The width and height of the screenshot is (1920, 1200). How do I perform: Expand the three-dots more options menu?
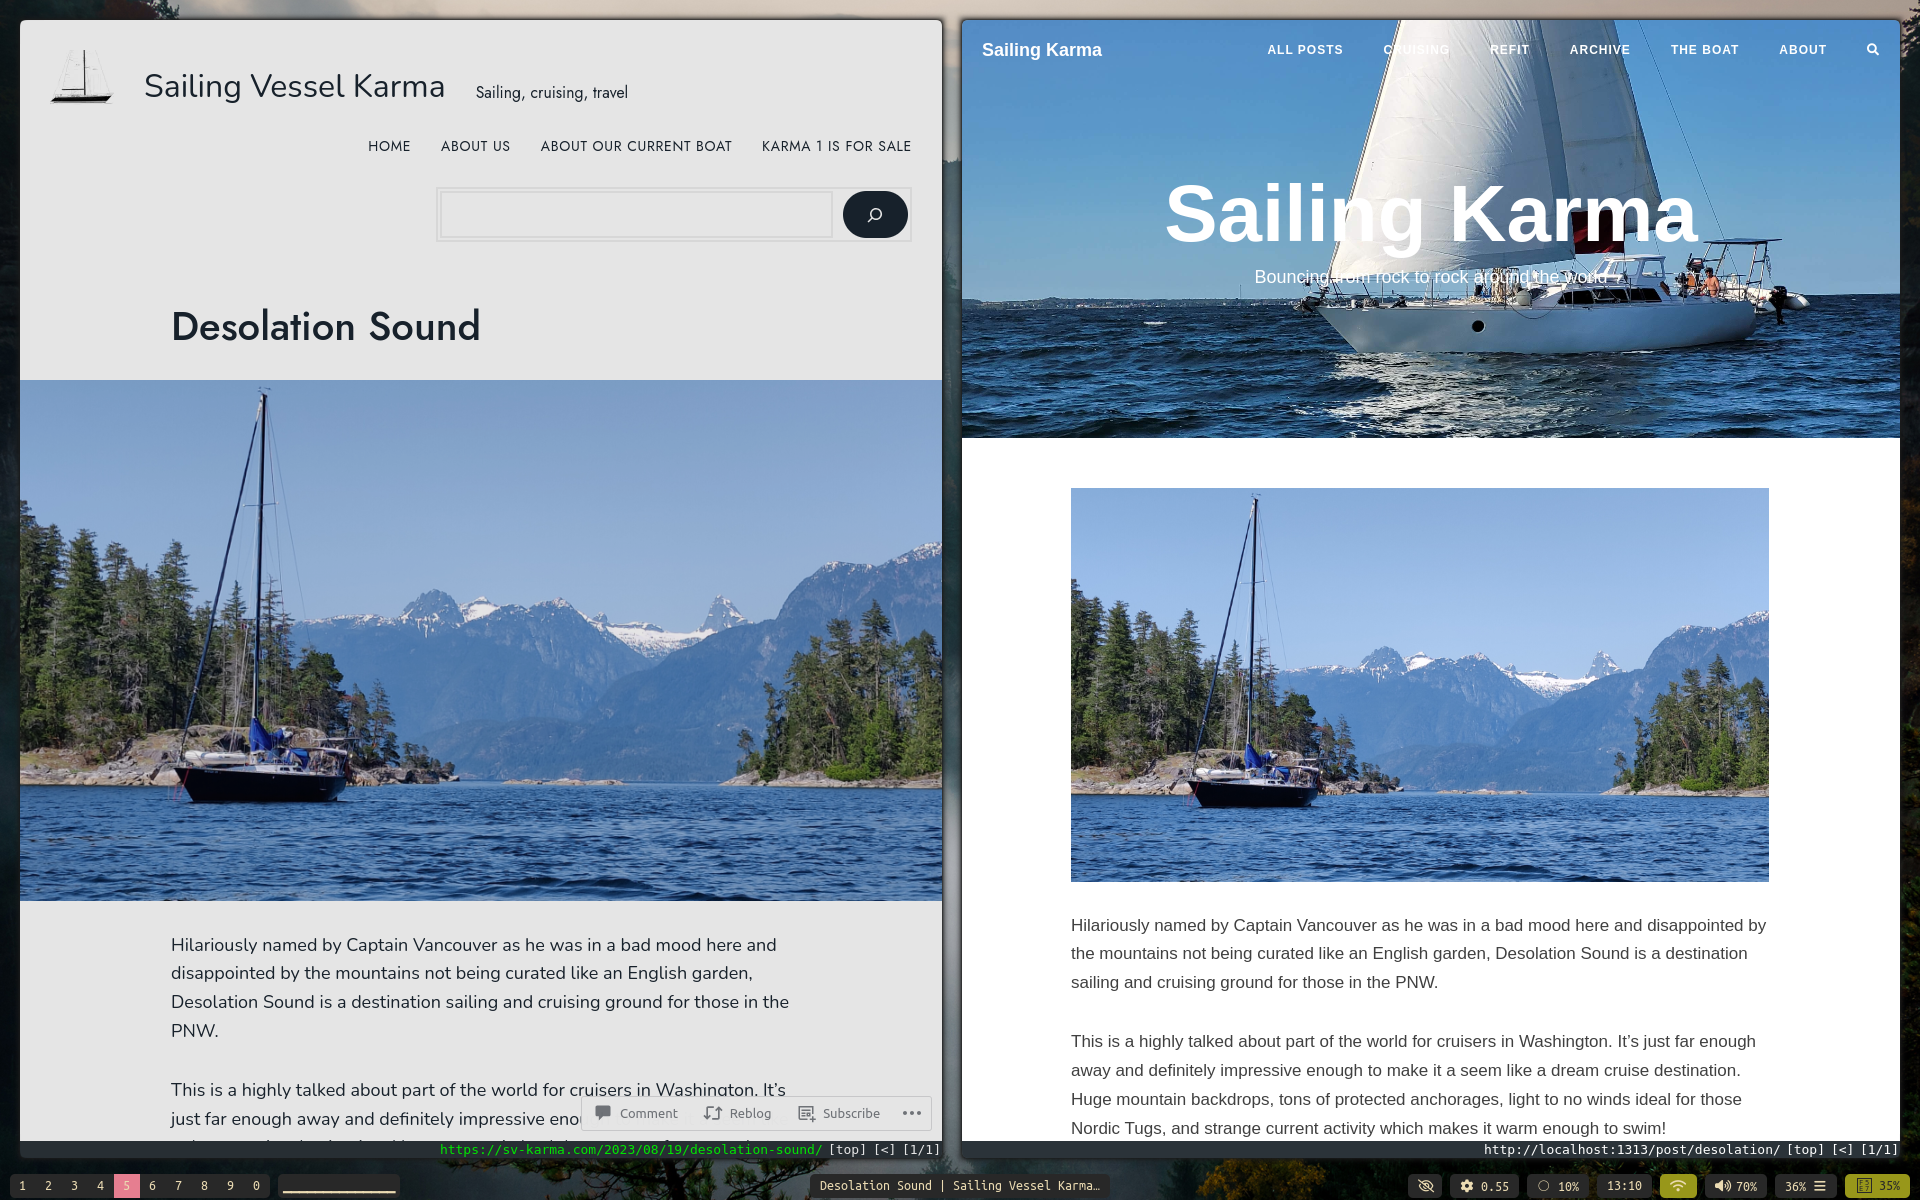click(911, 1113)
